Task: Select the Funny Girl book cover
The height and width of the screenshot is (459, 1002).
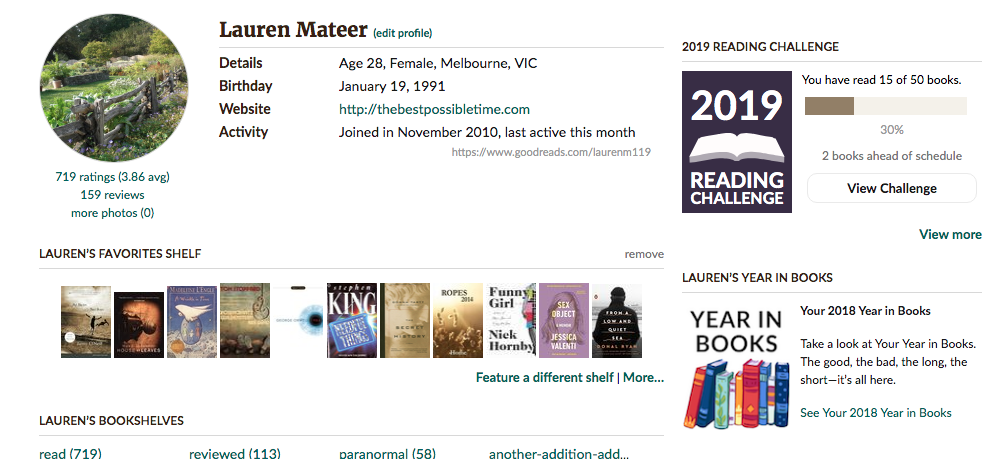Action: 511,320
